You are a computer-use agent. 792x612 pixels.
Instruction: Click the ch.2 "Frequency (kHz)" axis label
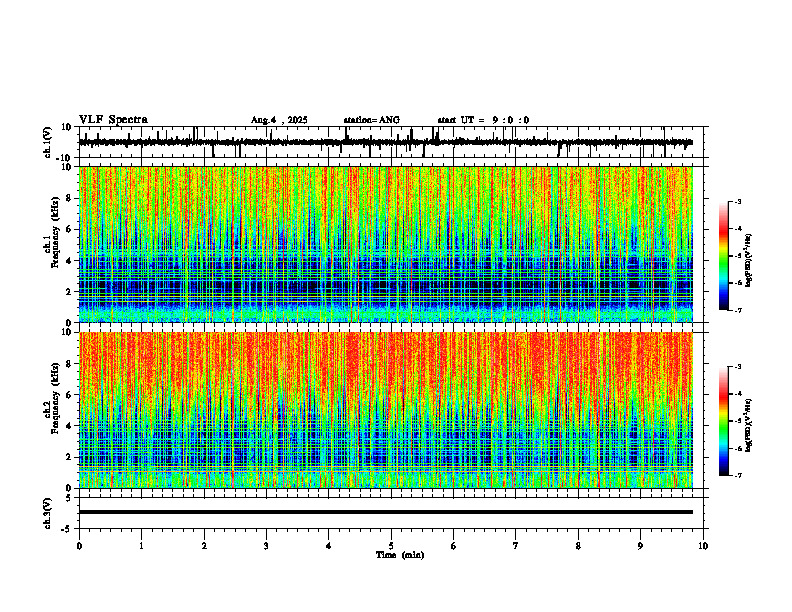click(55, 398)
